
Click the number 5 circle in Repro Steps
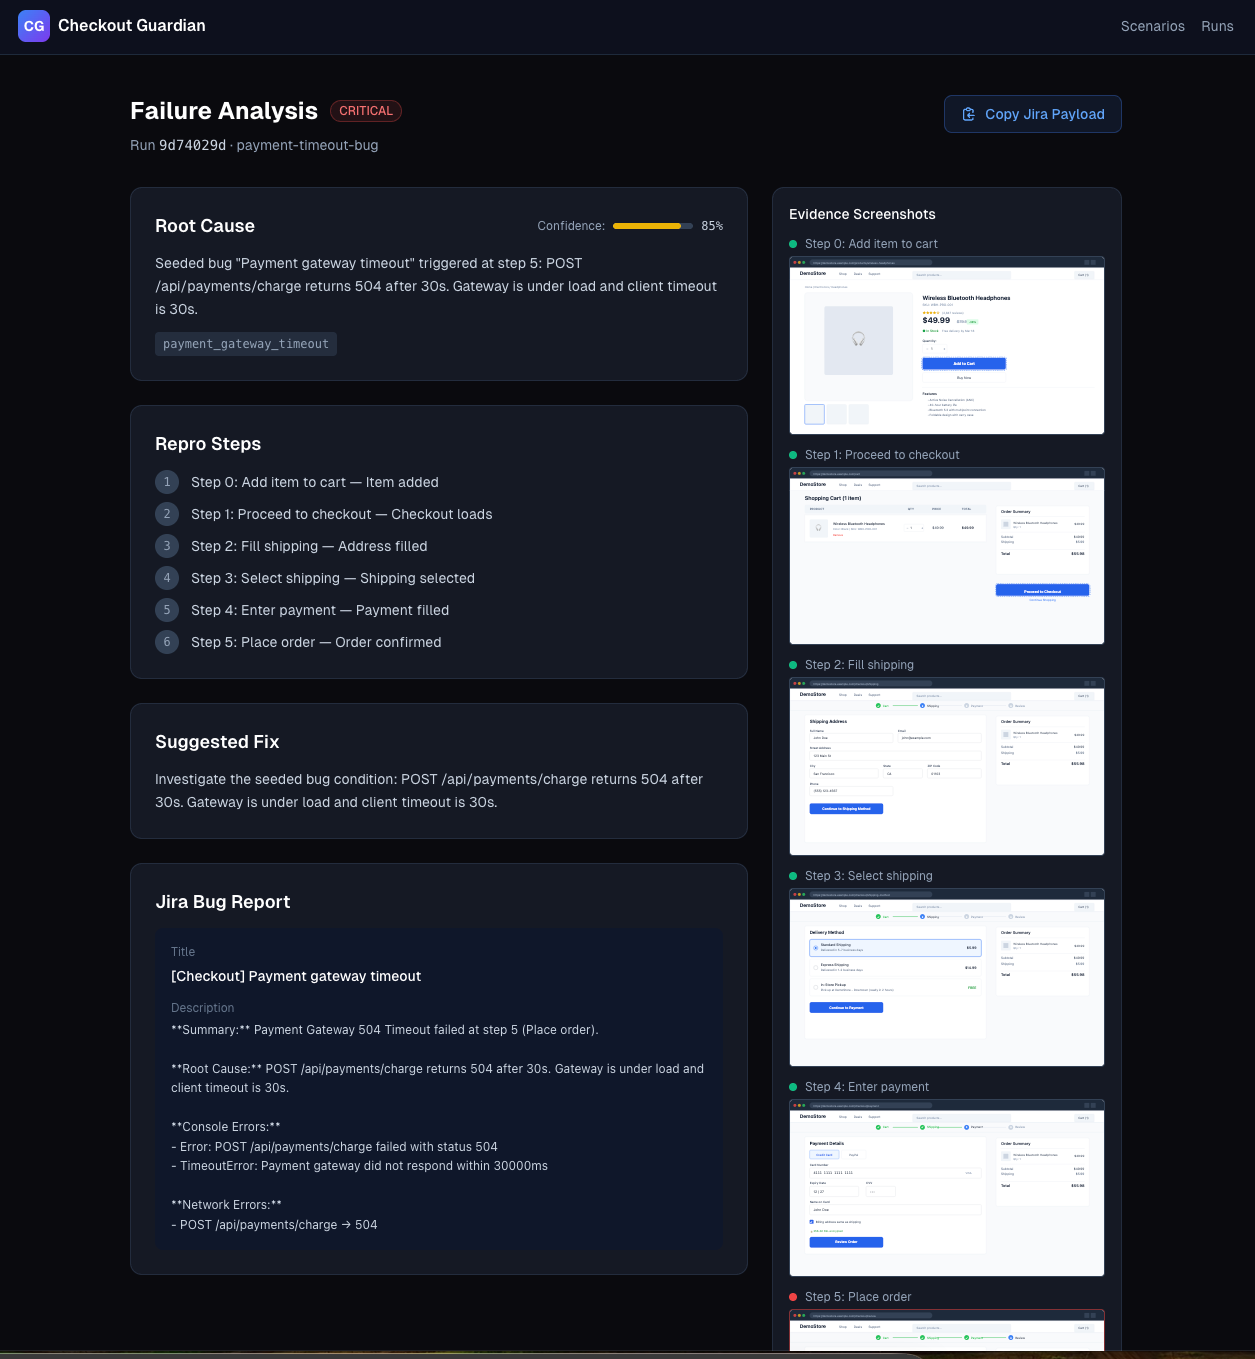(x=167, y=610)
